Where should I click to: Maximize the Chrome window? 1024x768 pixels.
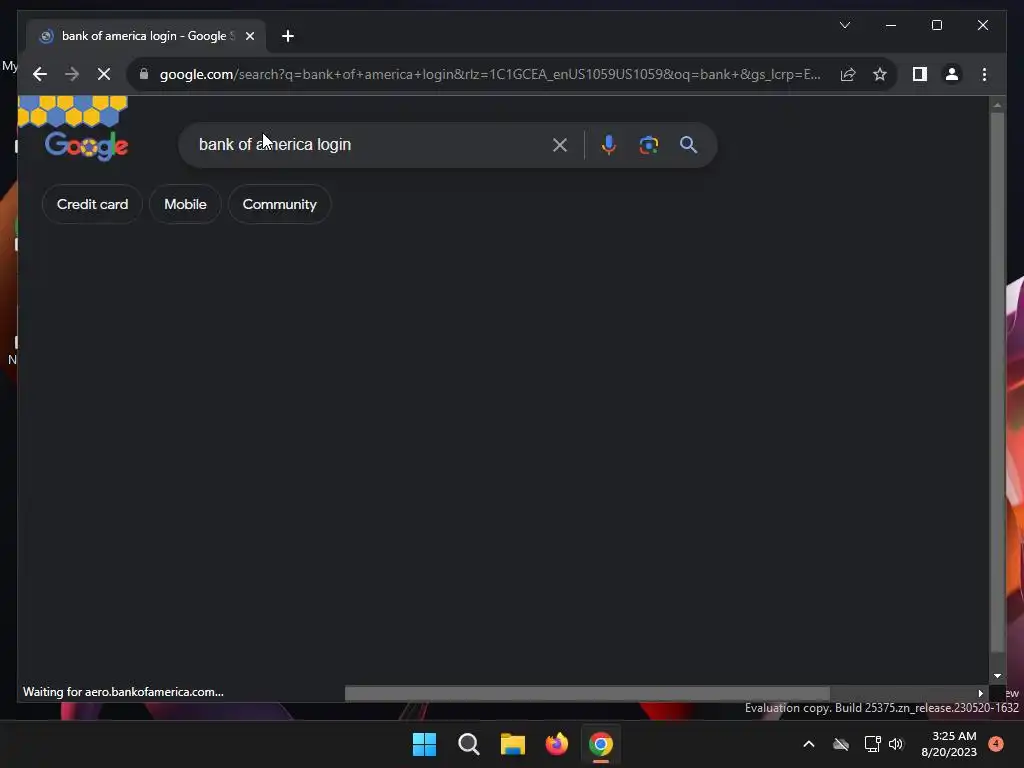click(936, 25)
